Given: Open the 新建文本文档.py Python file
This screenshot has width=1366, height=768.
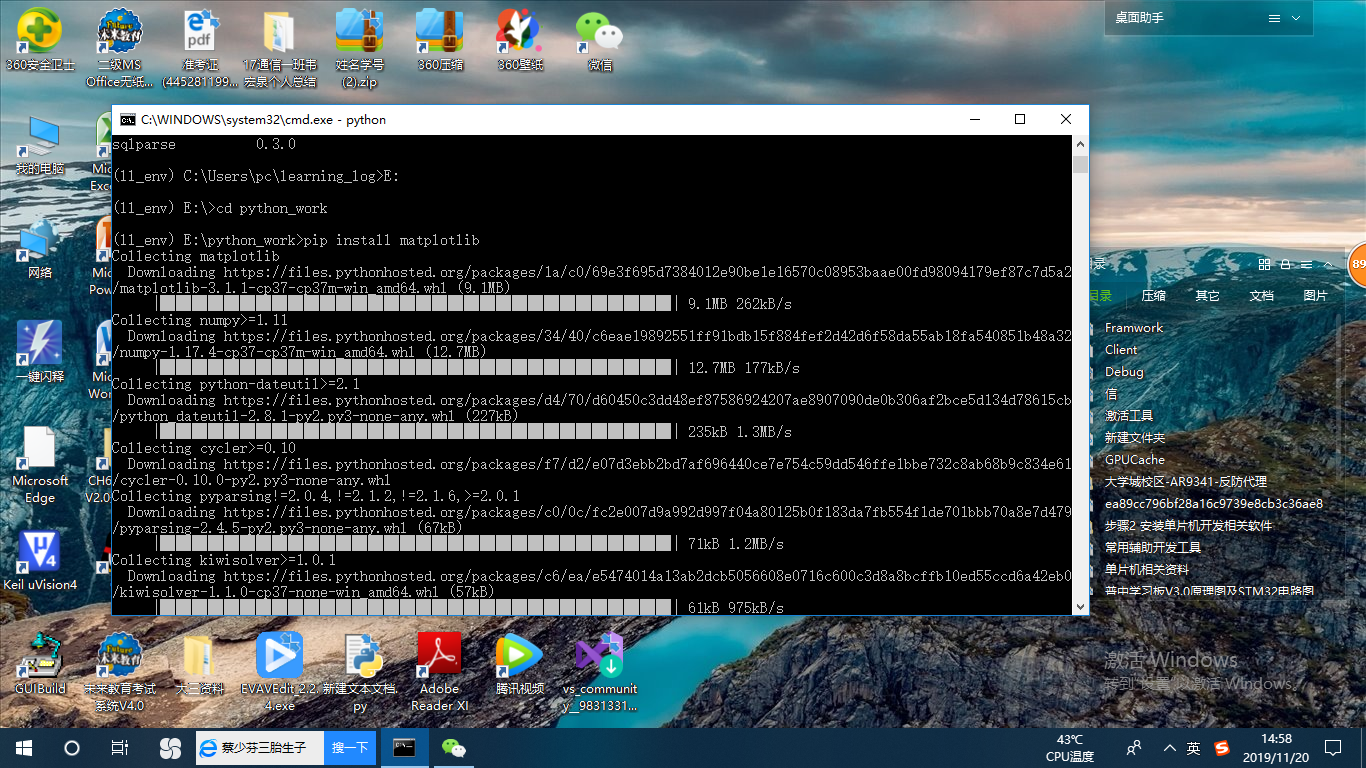Looking at the screenshot, I should point(360,672).
